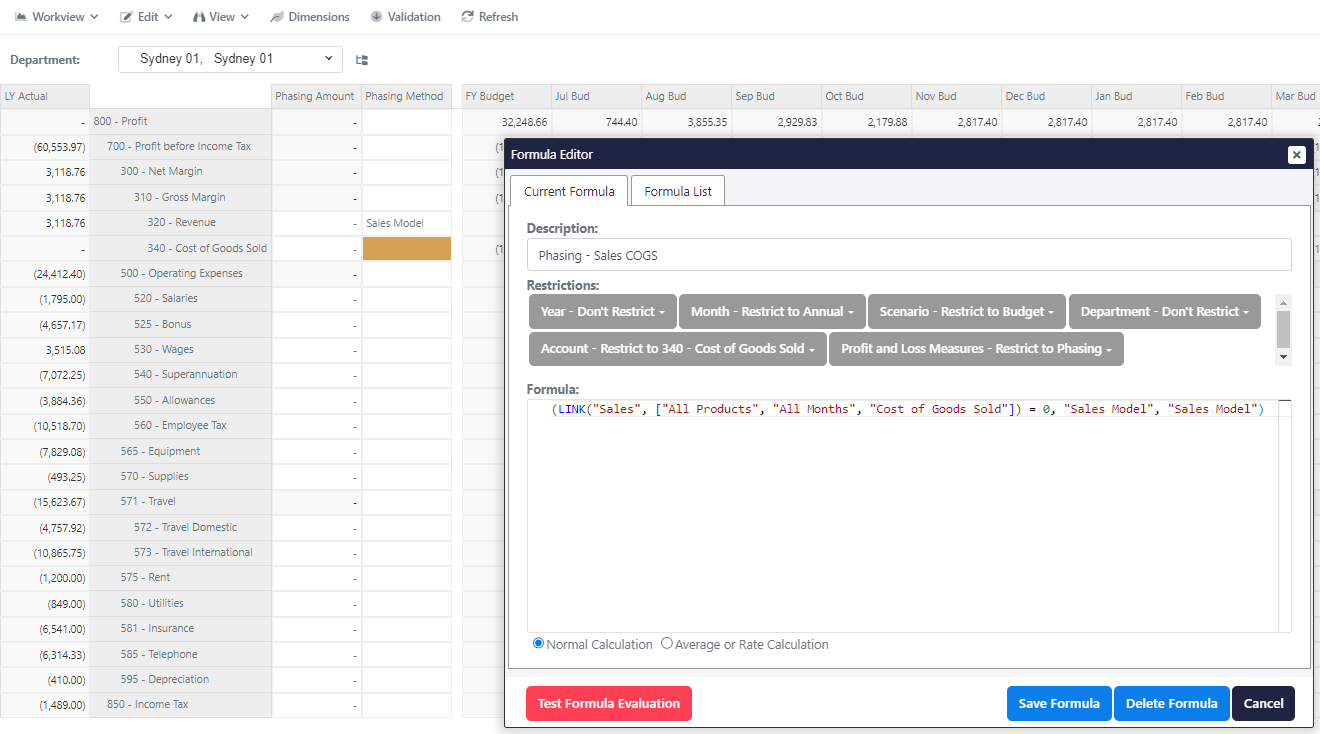
Task: Click the hierarchy icon beside Department selector
Action: point(362,60)
